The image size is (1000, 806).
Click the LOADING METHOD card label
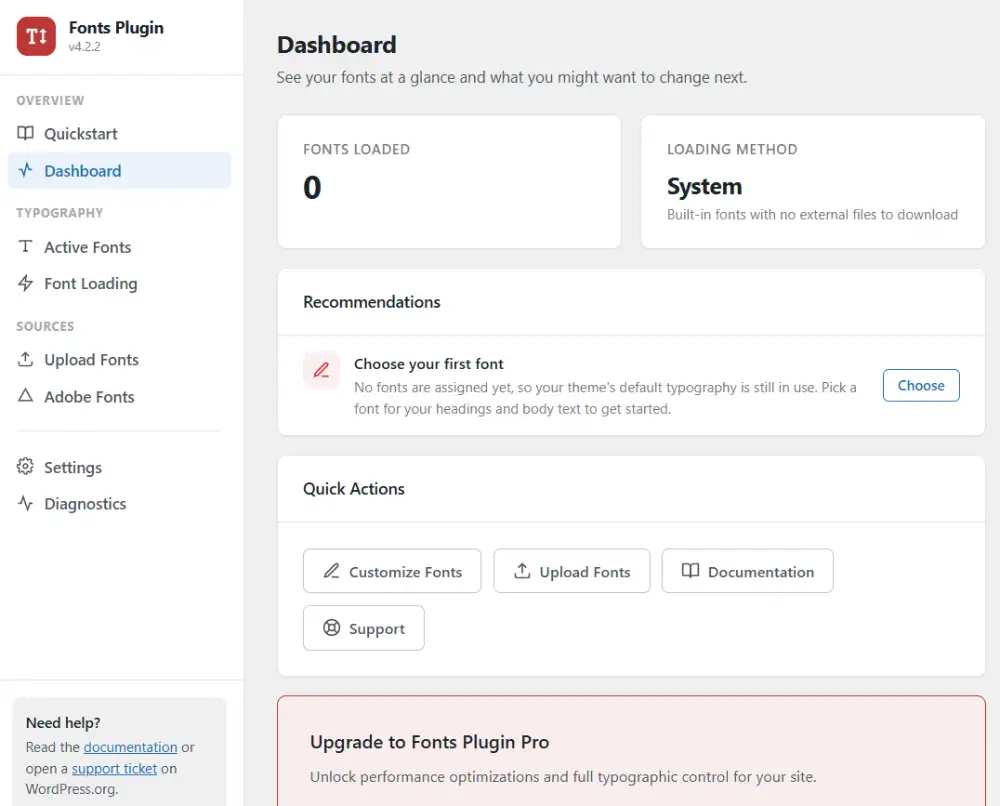(x=732, y=149)
